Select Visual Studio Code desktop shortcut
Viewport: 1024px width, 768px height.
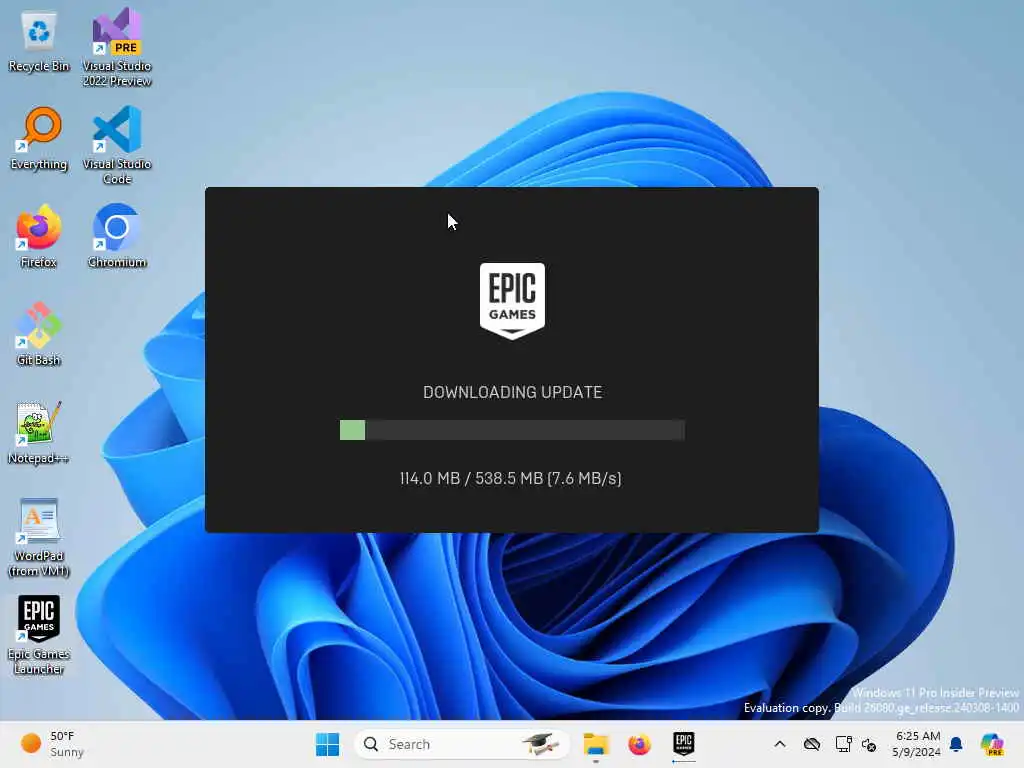117,145
